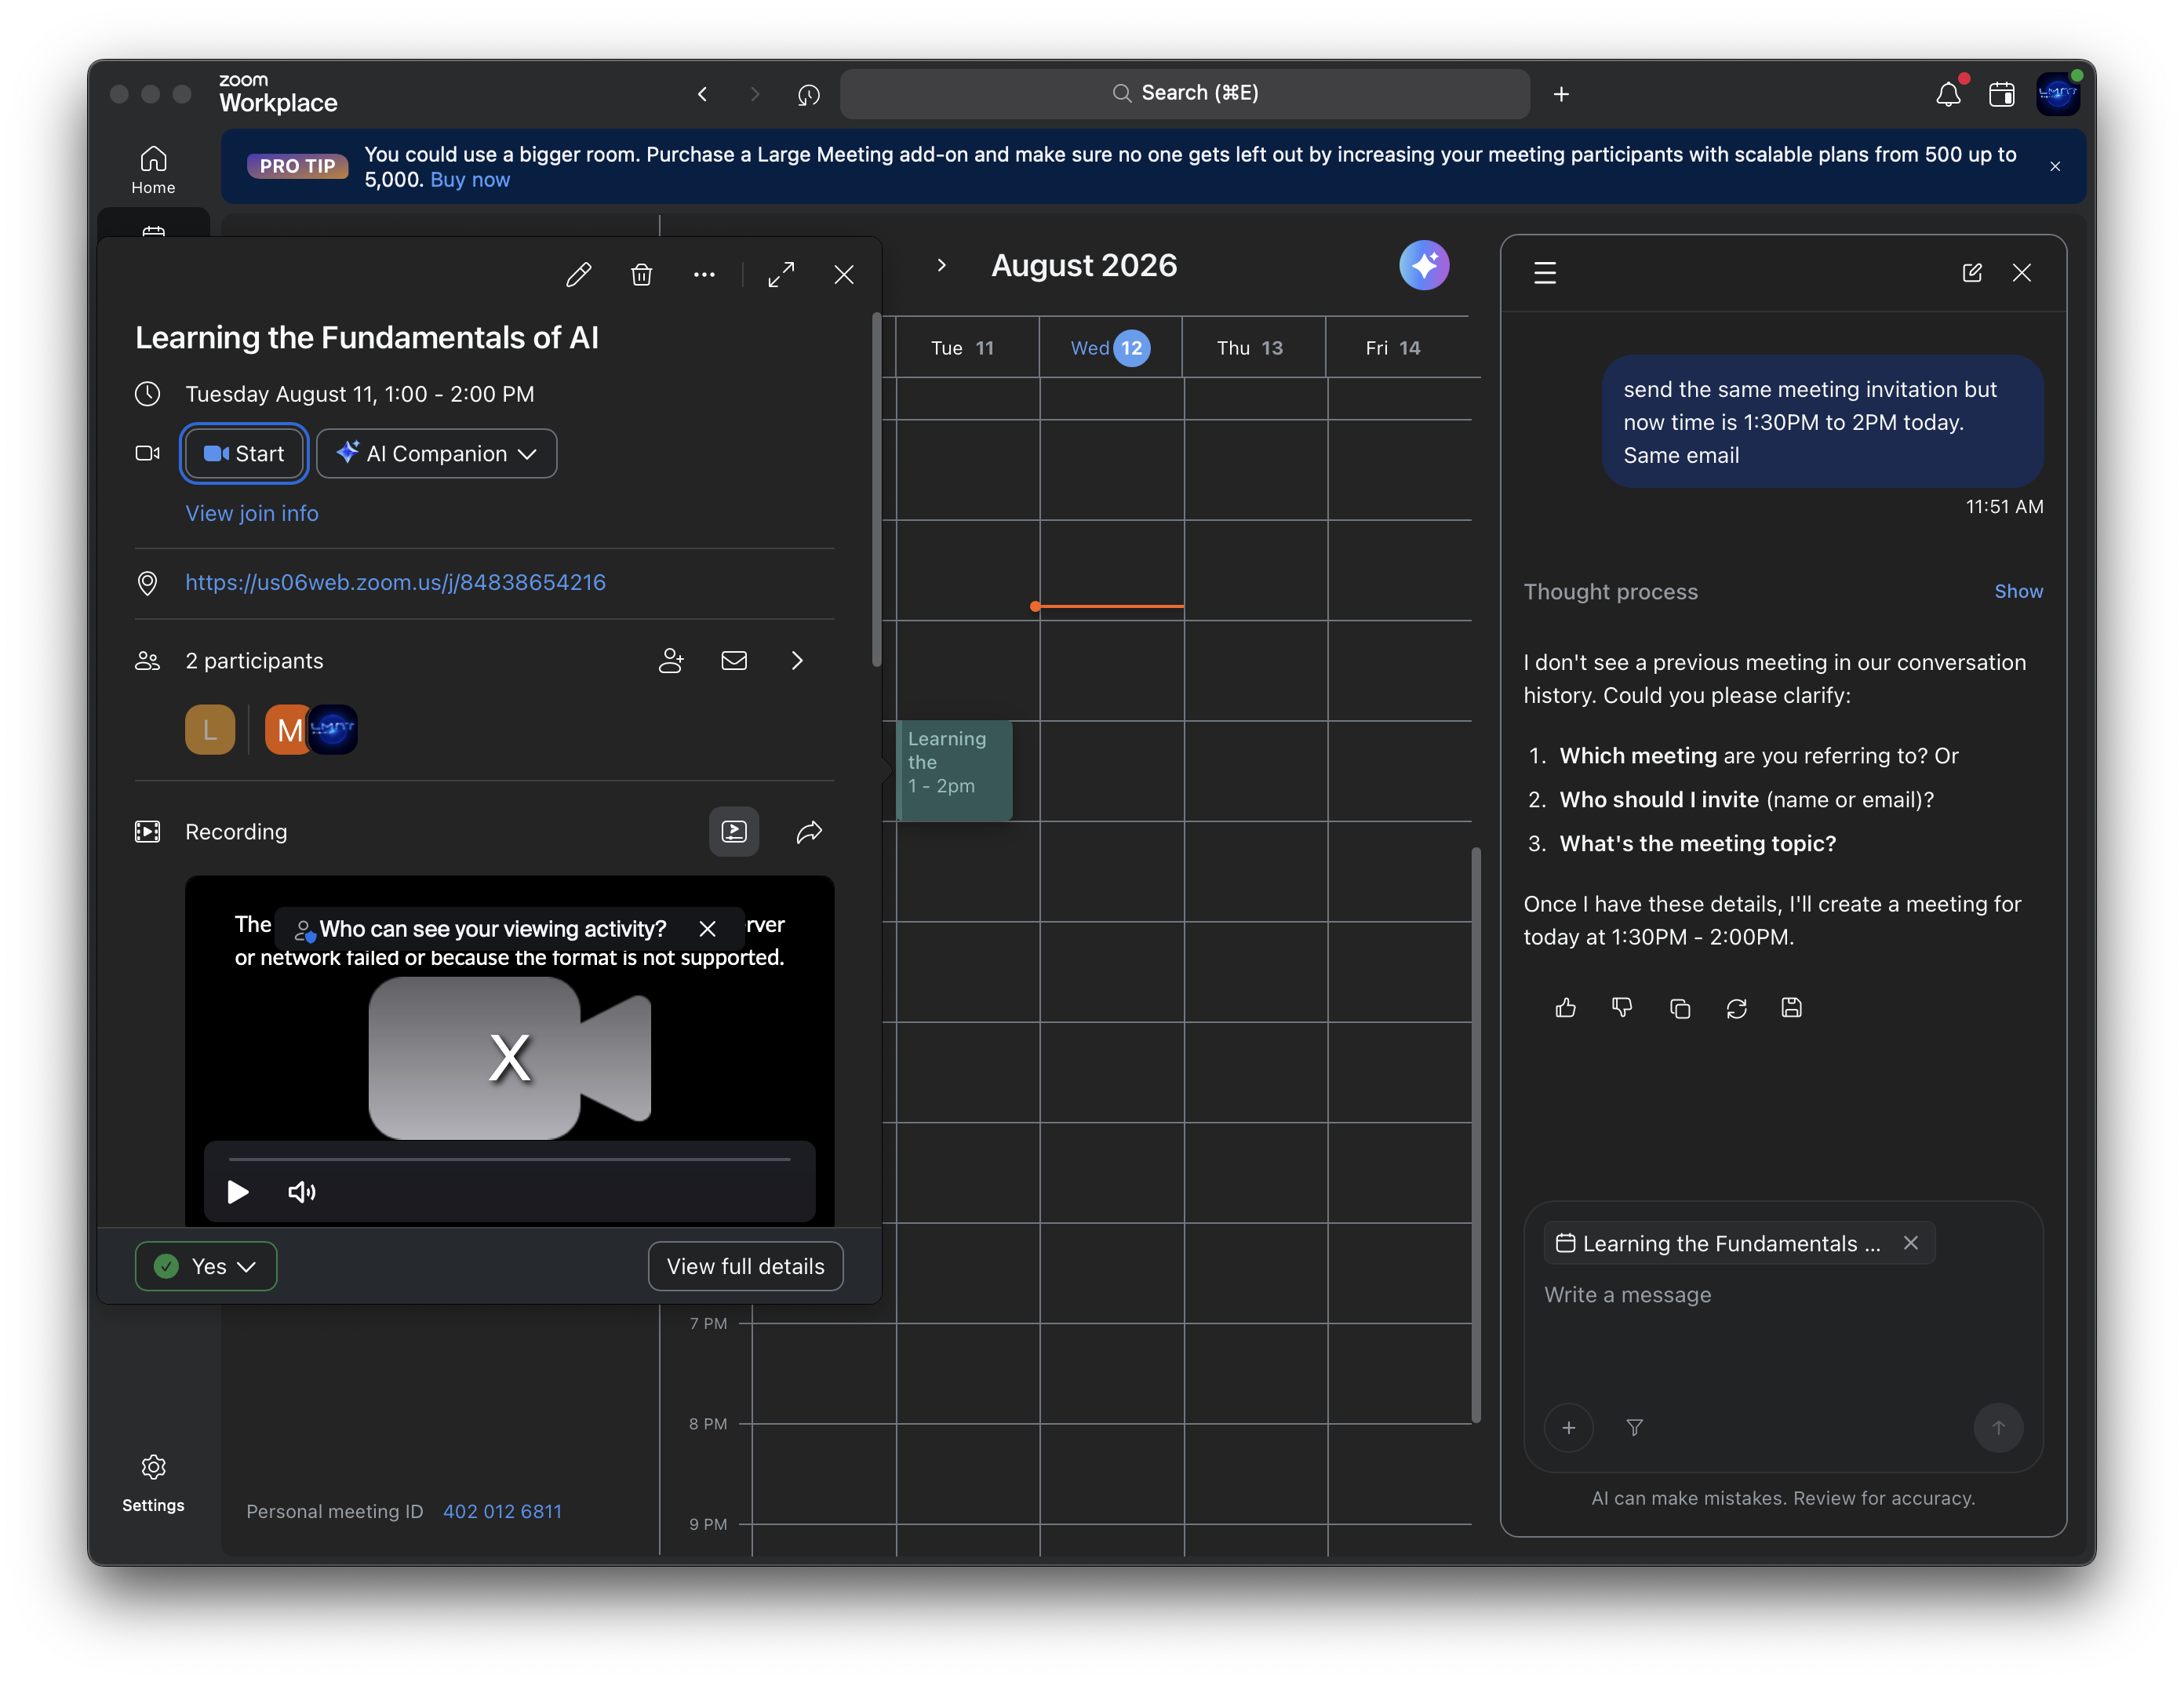Open the filter icon in the message box
Image resolution: width=2184 pixels, height=1682 pixels.
1634,1427
